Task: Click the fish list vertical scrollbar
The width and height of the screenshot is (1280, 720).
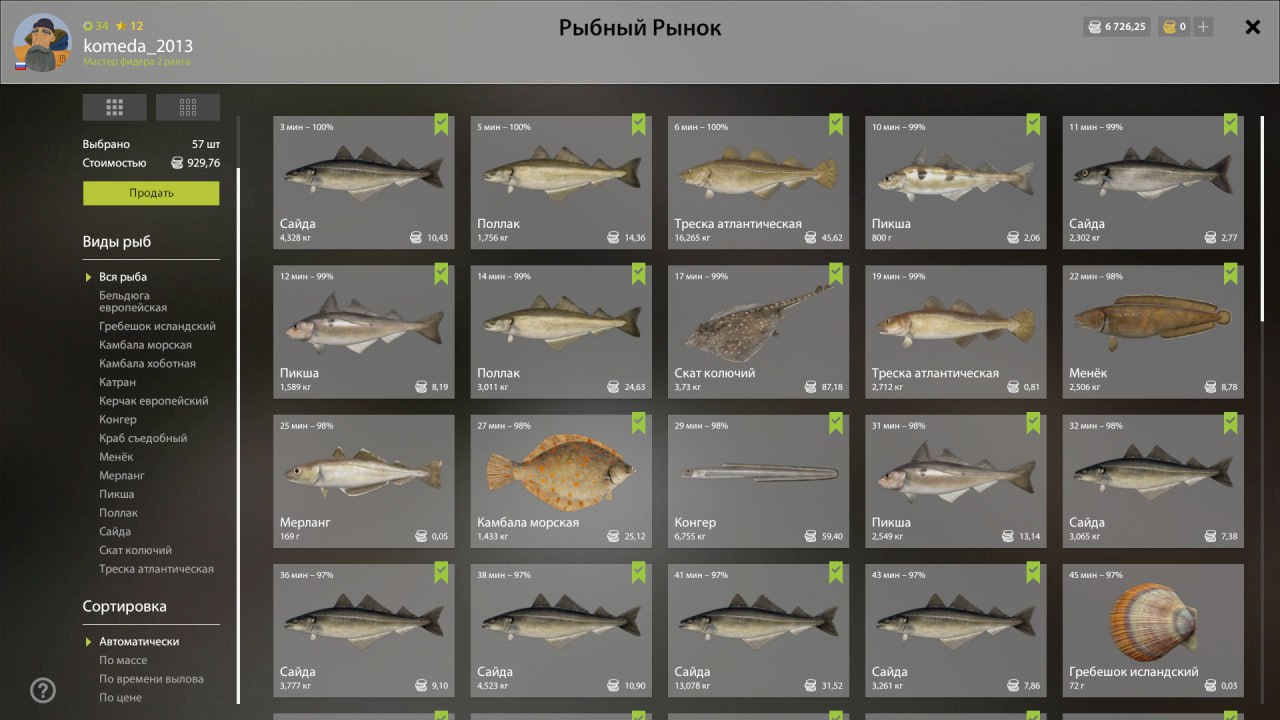Action: click(x=1262, y=219)
